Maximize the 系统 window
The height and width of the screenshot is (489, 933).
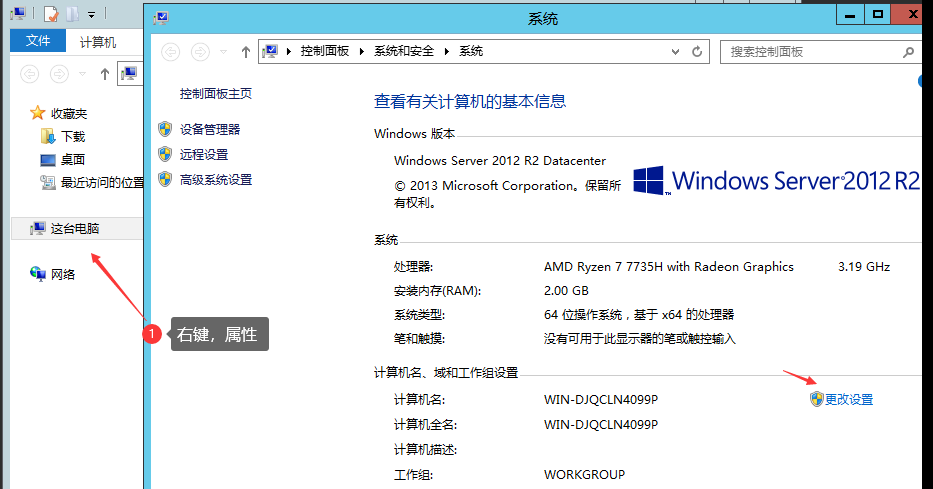(878, 15)
